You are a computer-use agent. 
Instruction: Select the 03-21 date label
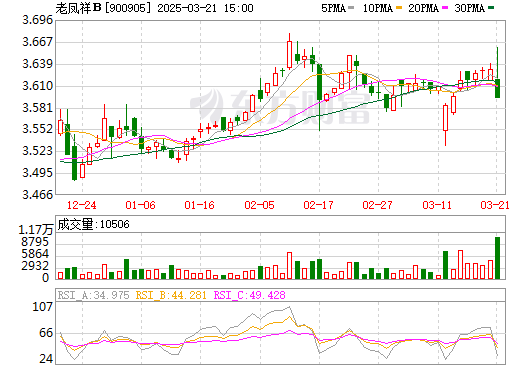tap(495, 205)
